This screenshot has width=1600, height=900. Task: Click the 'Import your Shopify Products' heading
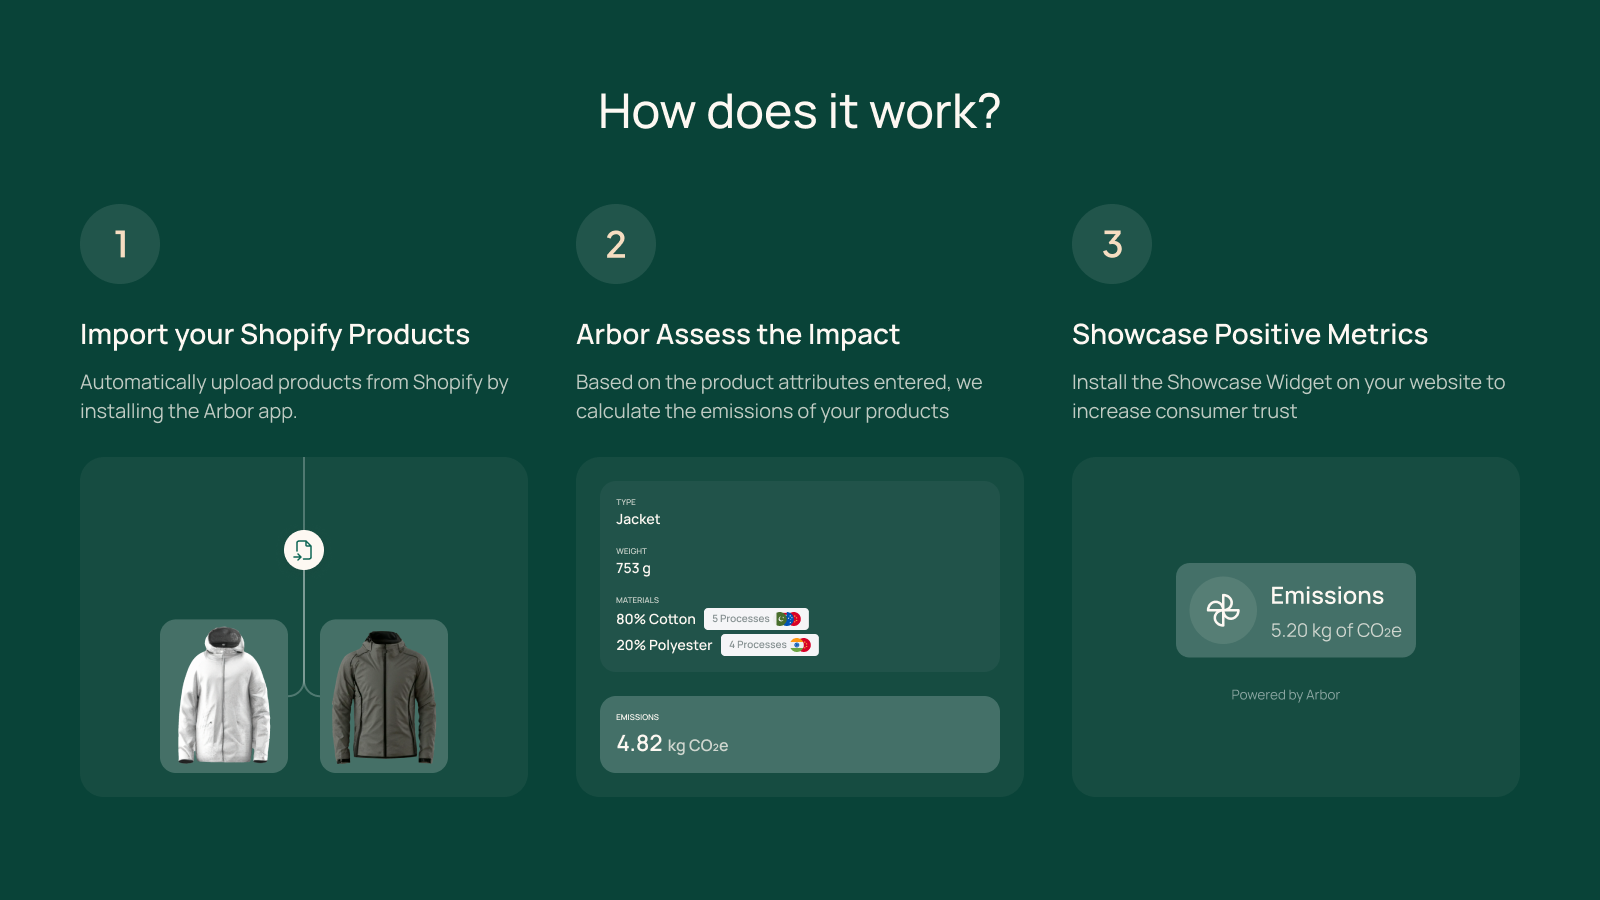pos(275,335)
